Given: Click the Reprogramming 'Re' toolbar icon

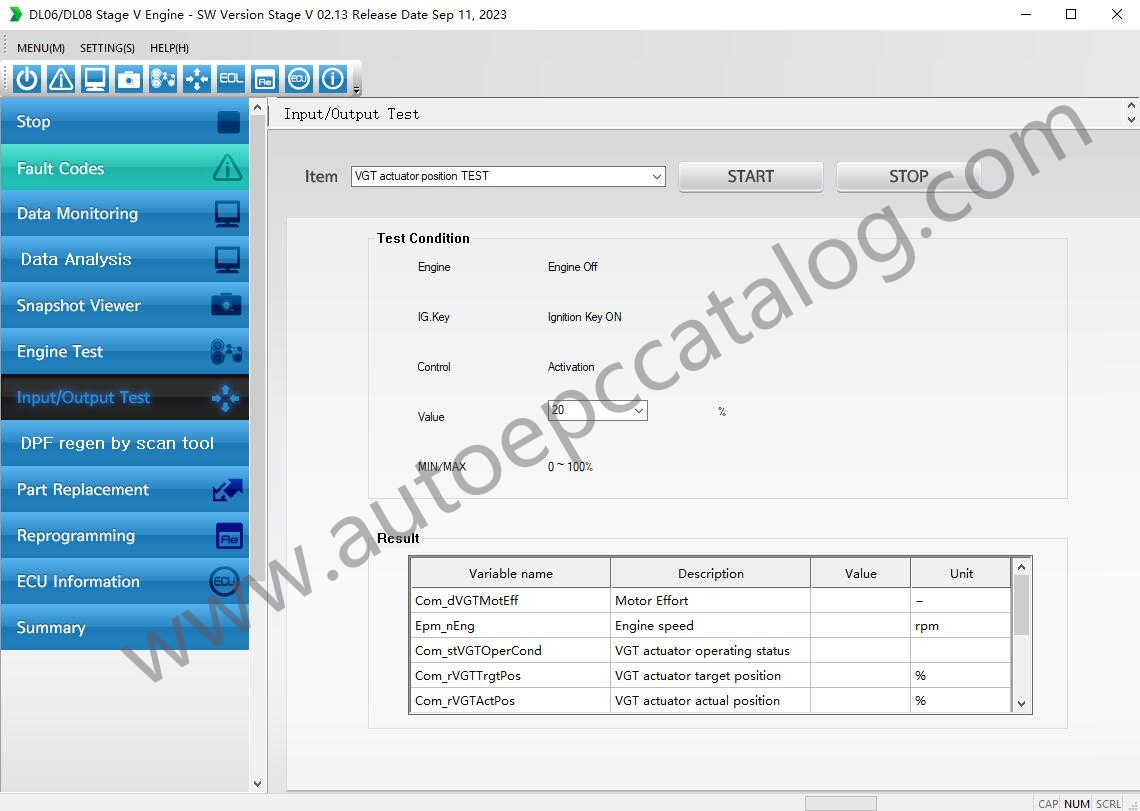Looking at the screenshot, I should 264,78.
